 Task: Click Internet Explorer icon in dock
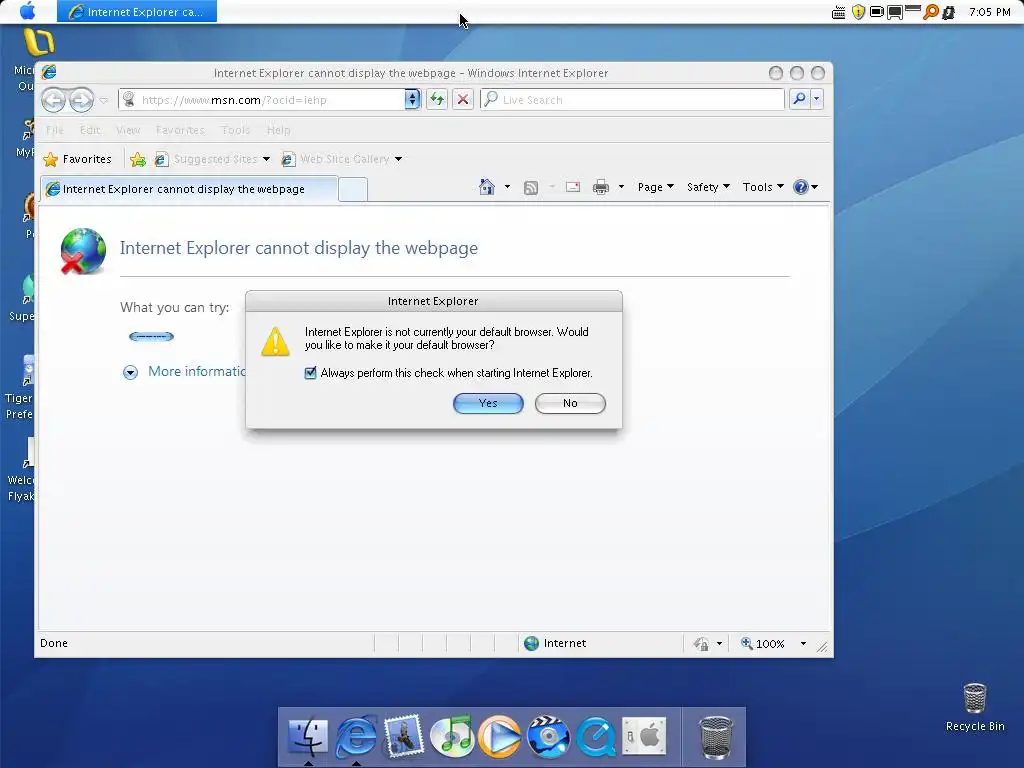(x=356, y=737)
